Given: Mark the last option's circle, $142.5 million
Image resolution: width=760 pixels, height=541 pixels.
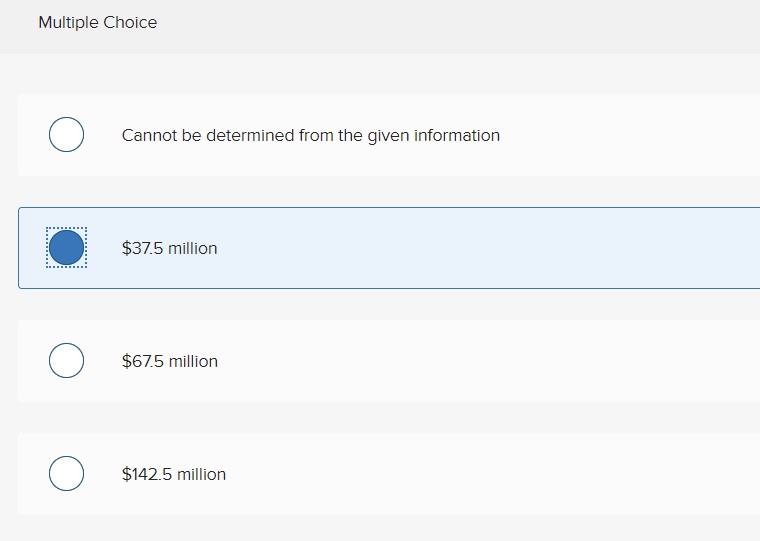Looking at the screenshot, I should (66, 474).
